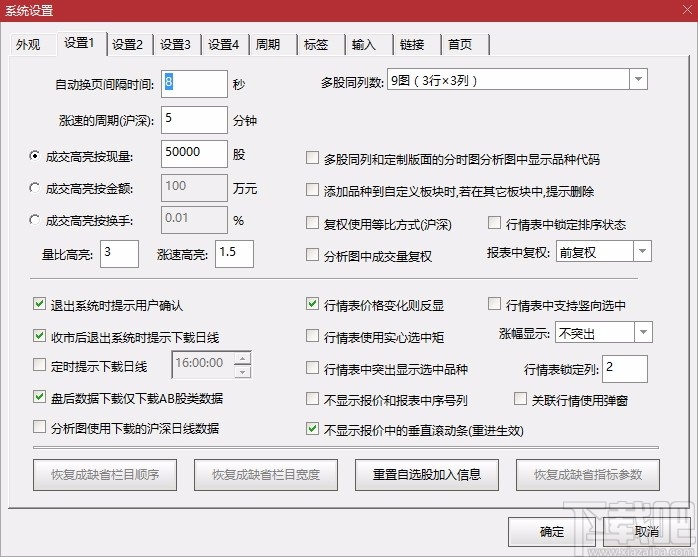Click the 50000 股 input field

click(x=194, y=154)
